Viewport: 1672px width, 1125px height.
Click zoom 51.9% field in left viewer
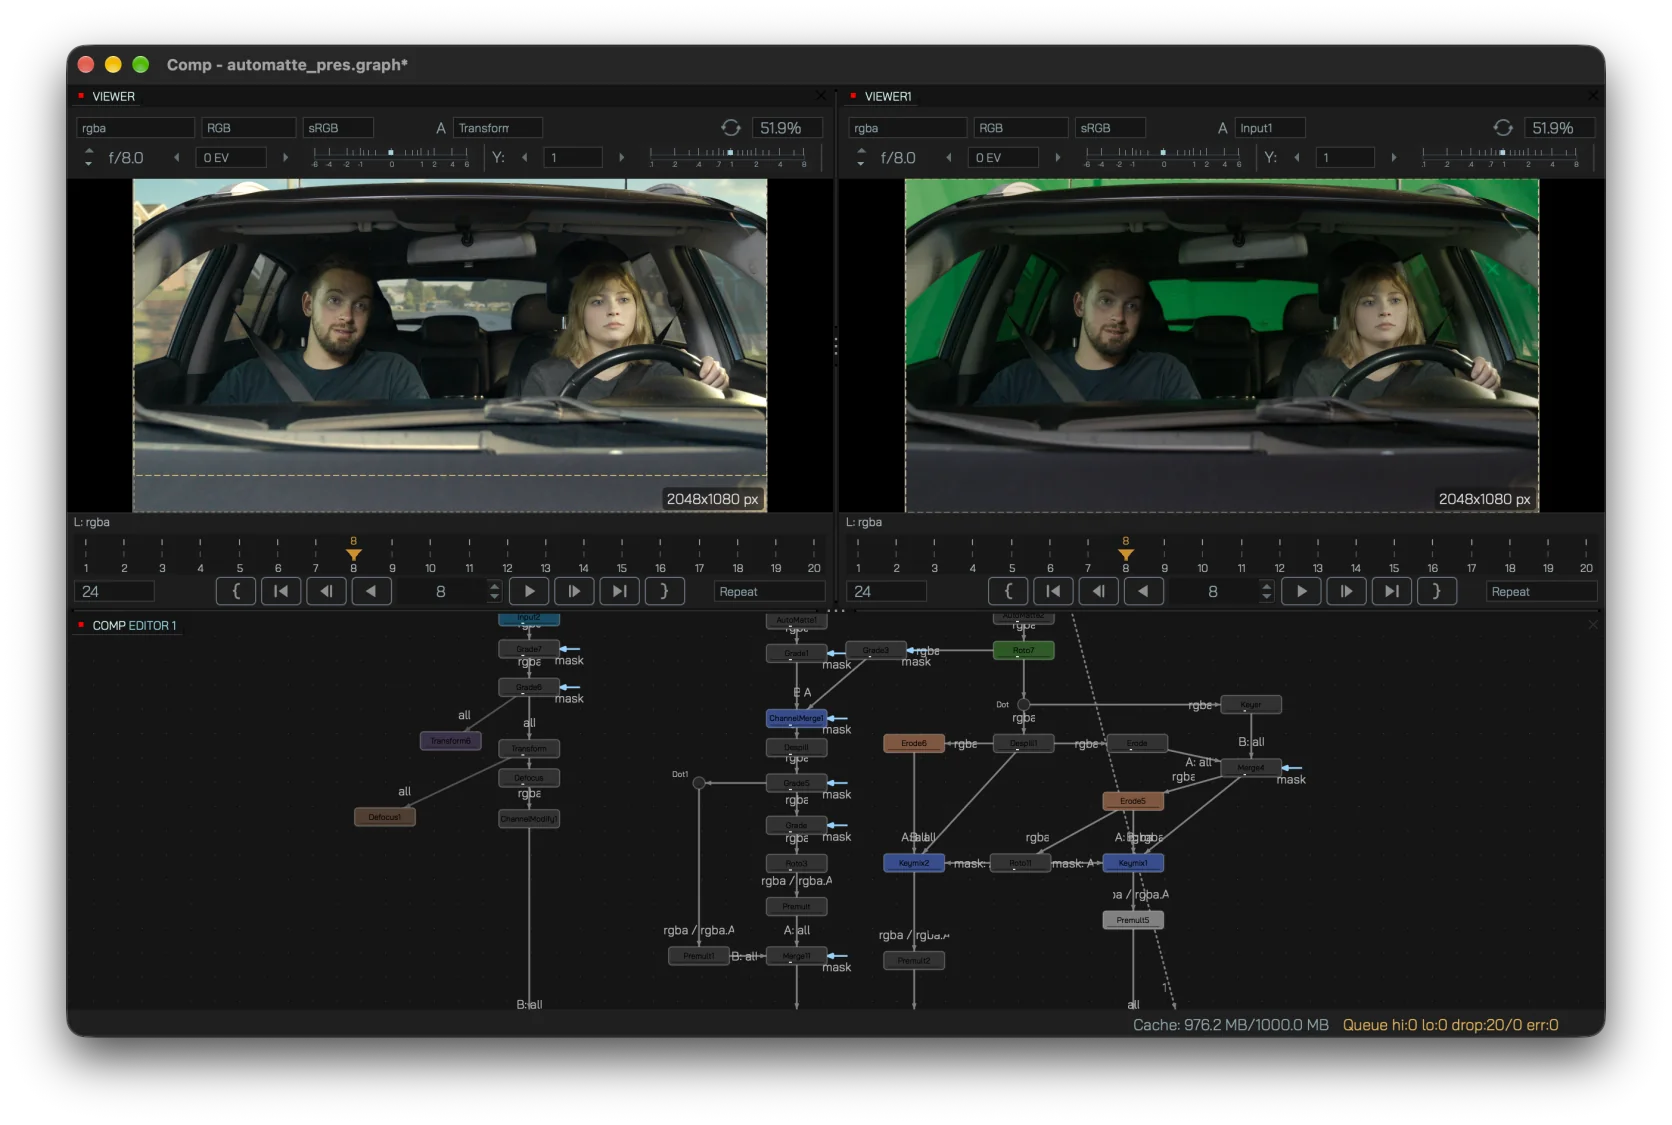click(786, 128)
